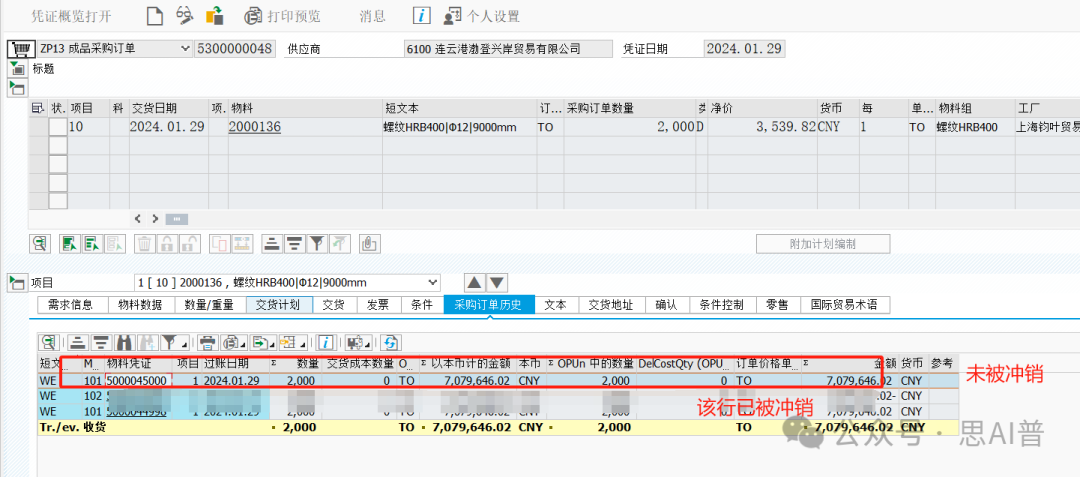Click the blue information 'i' icon in the top toolbar
This screenshot has height=477, width=1080.
(x=422, y=16)
